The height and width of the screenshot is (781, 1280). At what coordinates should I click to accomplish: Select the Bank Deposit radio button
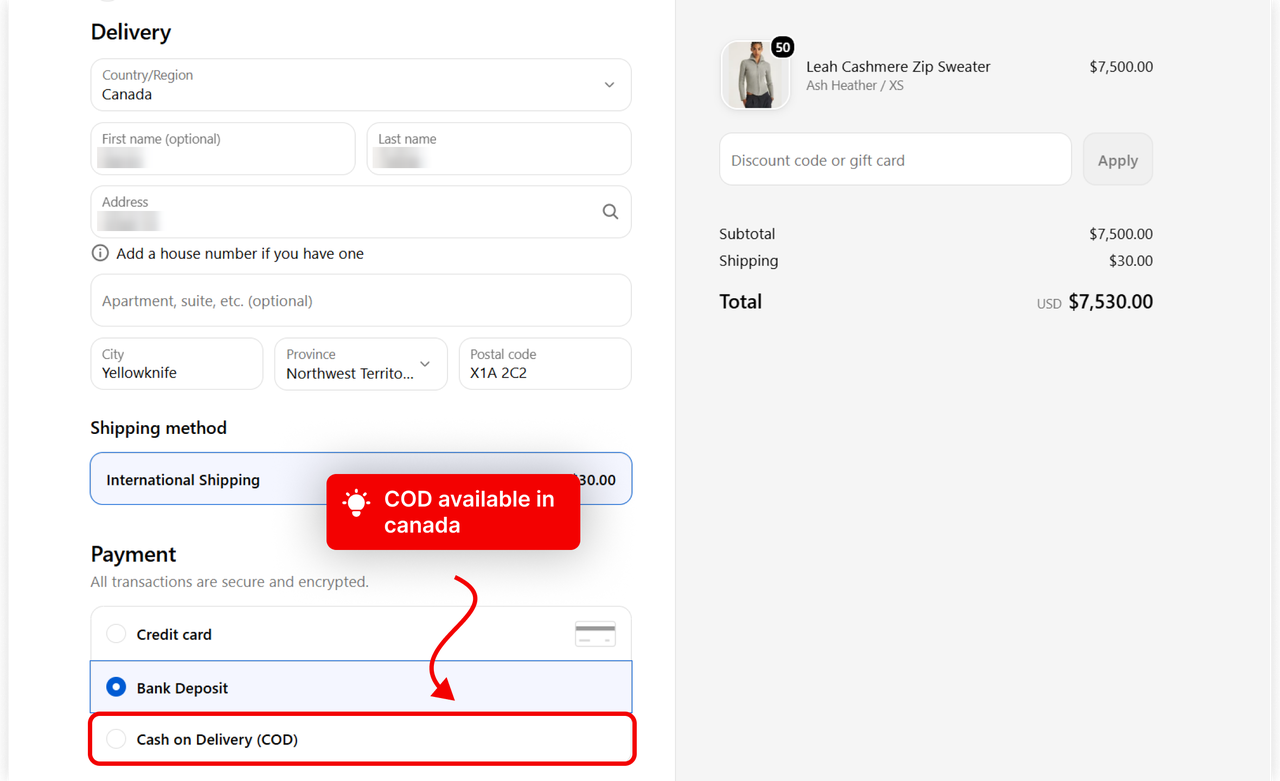(x=116, y=687)
